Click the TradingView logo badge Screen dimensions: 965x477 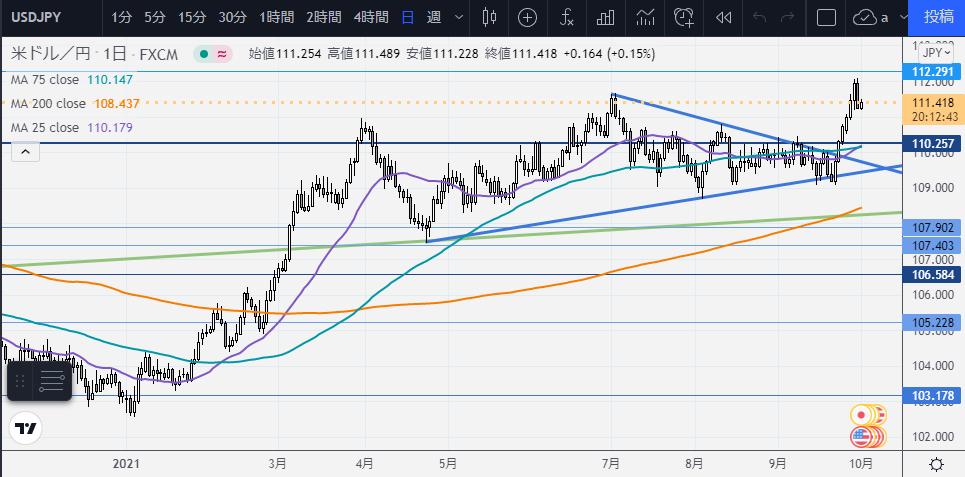pos(25,428)
